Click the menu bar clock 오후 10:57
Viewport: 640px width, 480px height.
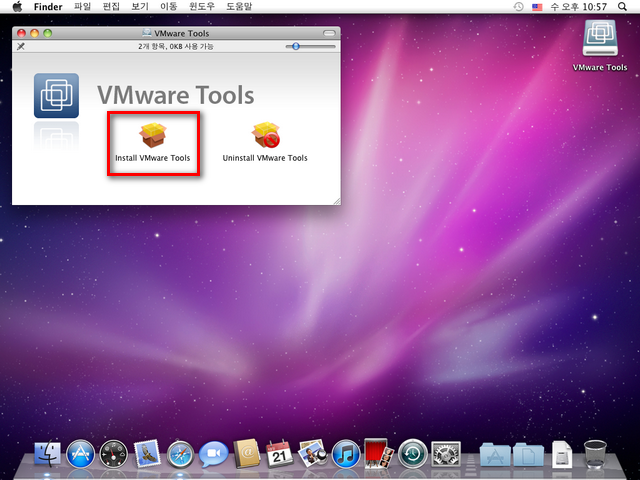(x=579, y=7)
